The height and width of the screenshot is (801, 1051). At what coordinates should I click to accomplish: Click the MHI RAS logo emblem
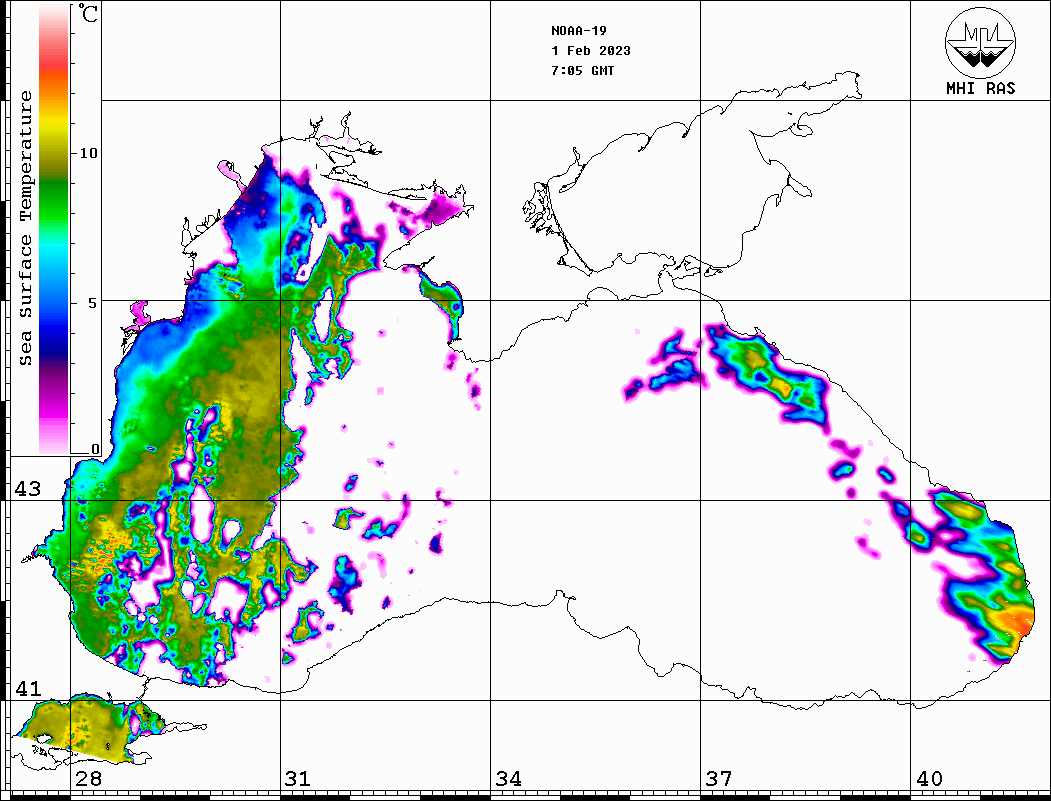point(980,42)
